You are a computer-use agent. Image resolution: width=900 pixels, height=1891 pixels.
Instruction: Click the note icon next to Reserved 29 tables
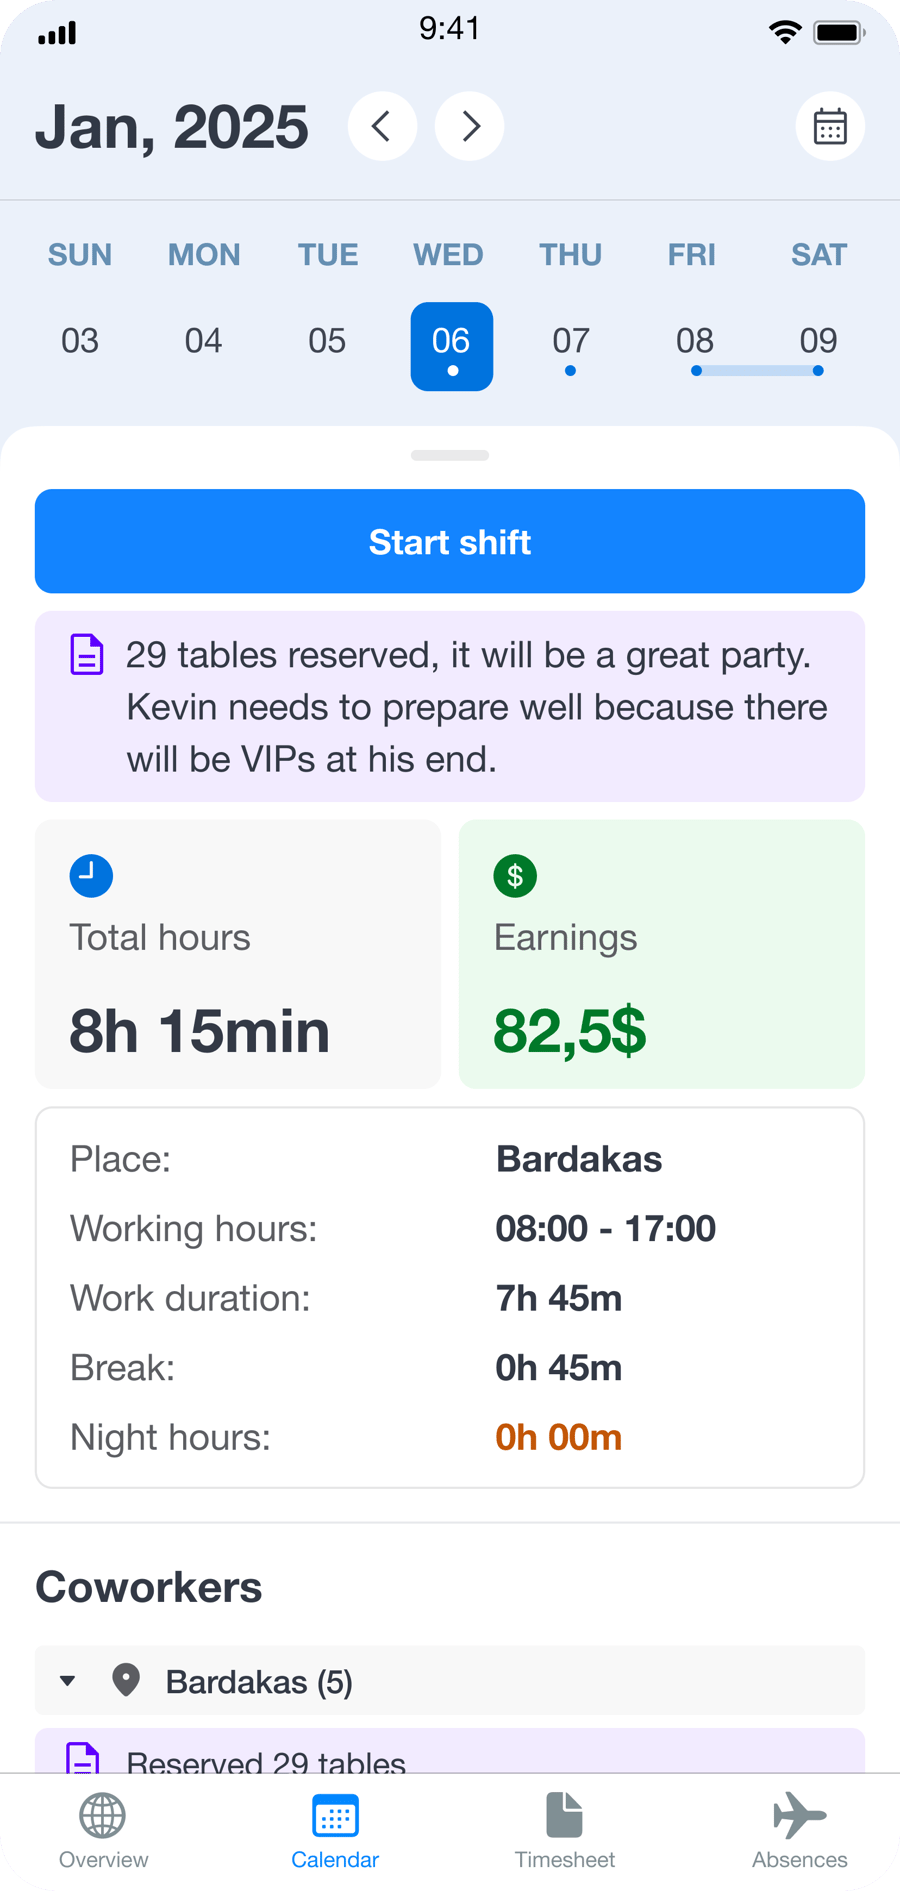point(87,1755)
